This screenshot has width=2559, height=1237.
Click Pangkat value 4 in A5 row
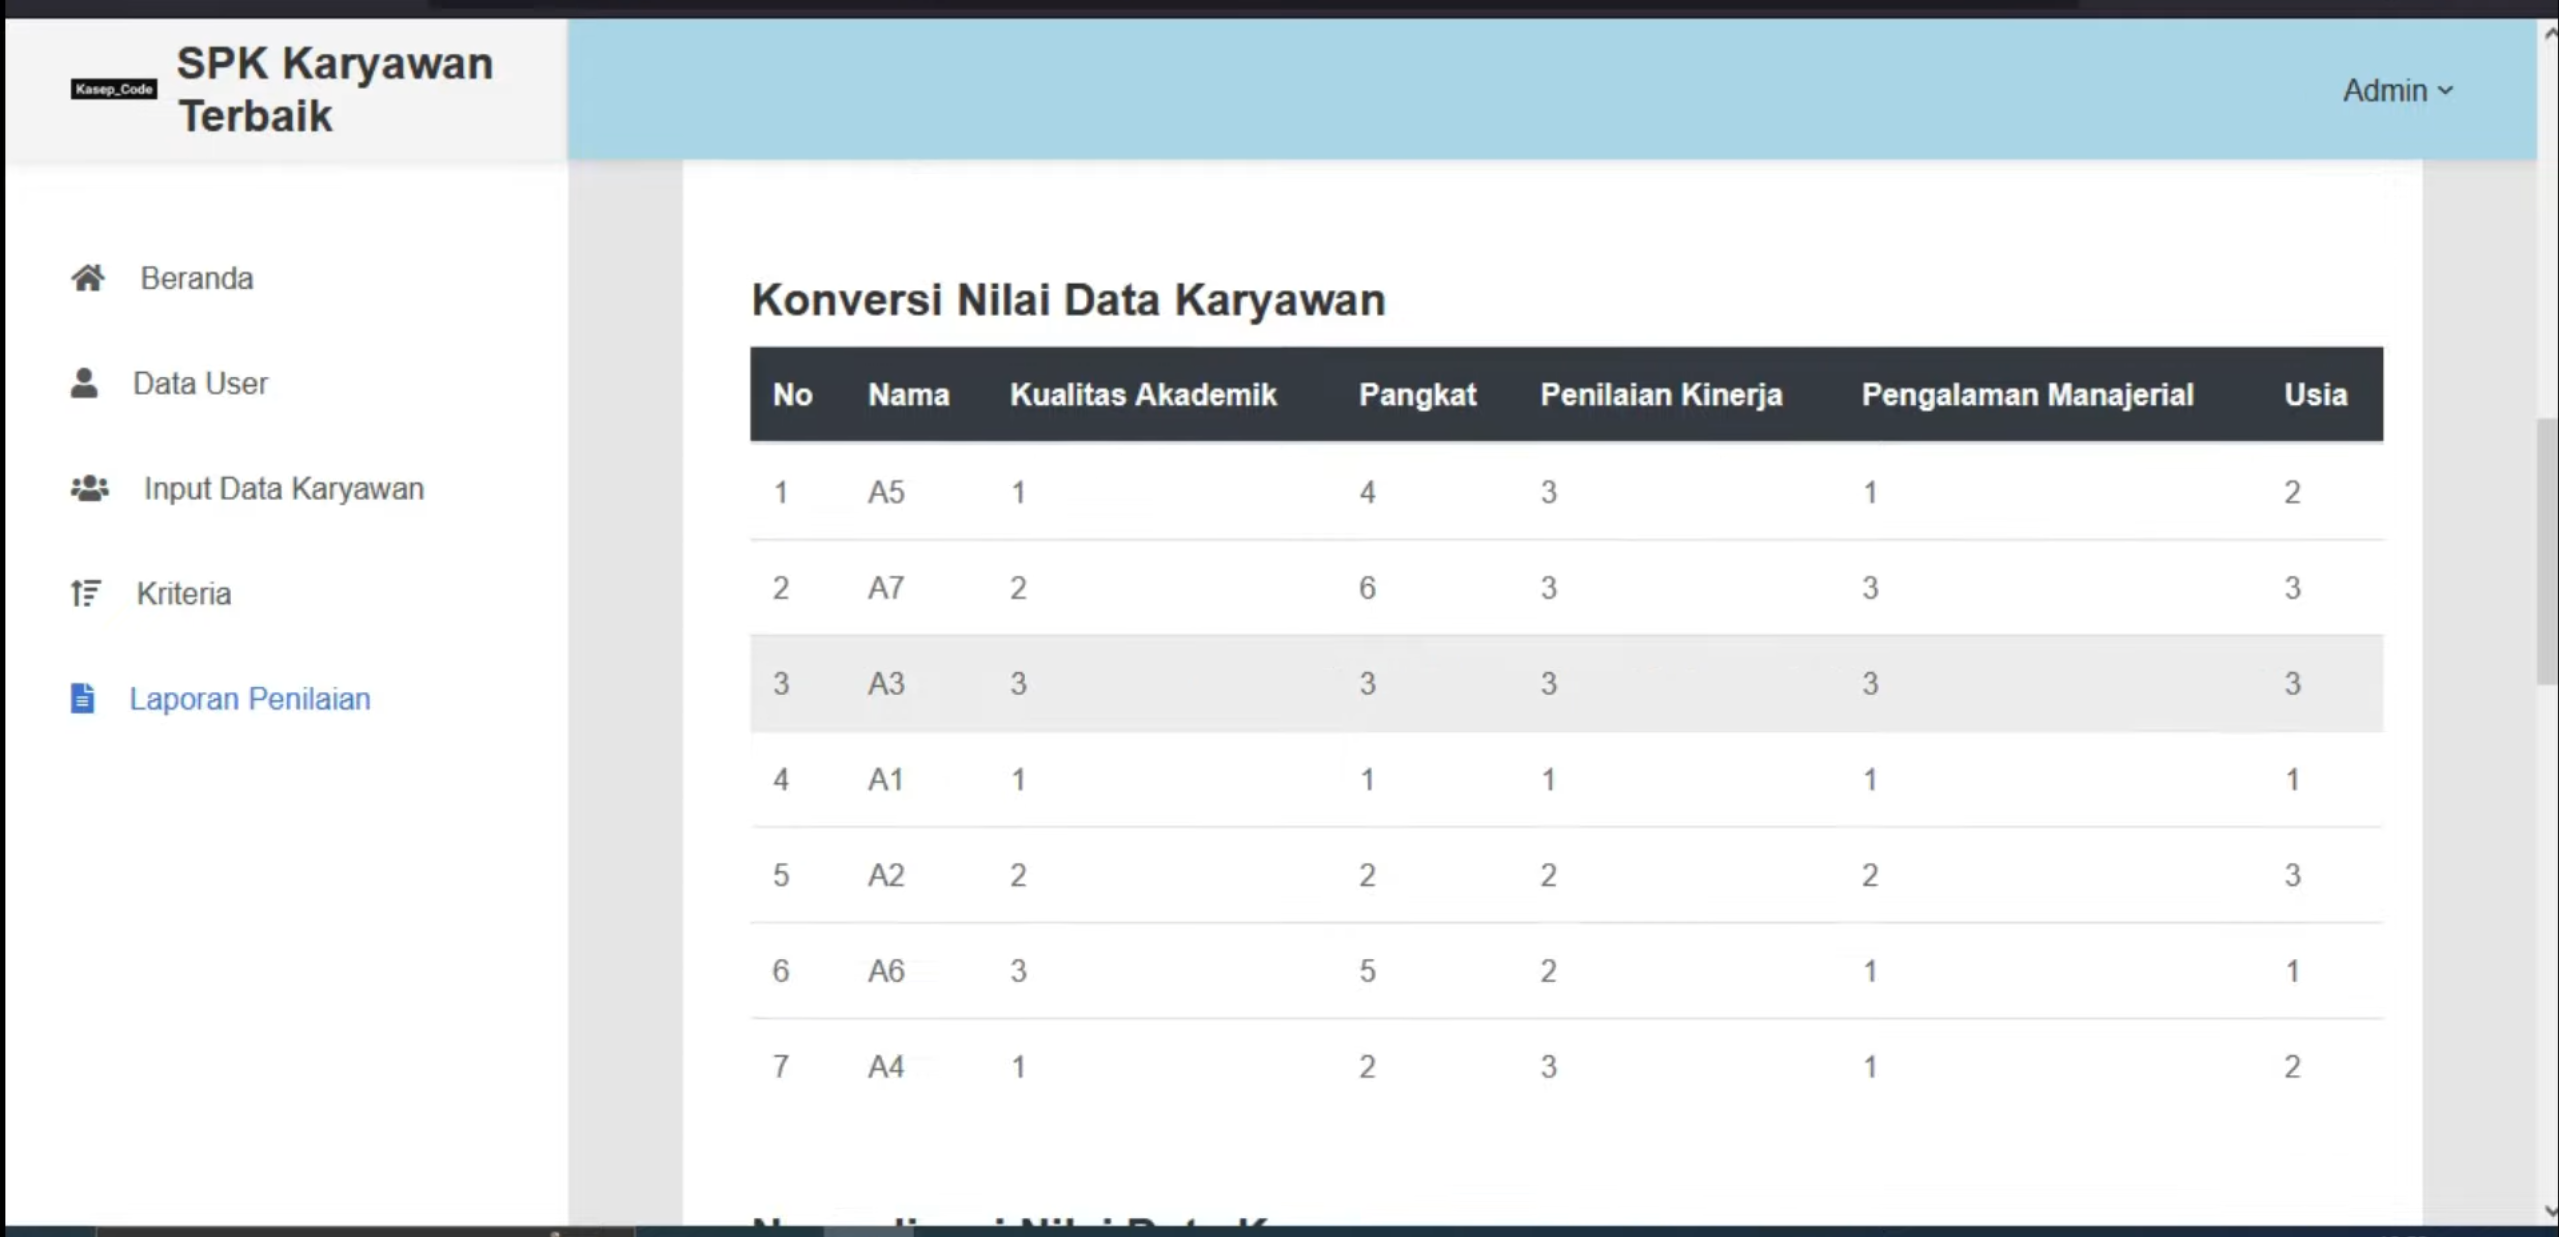click(x=1367, y=492)
